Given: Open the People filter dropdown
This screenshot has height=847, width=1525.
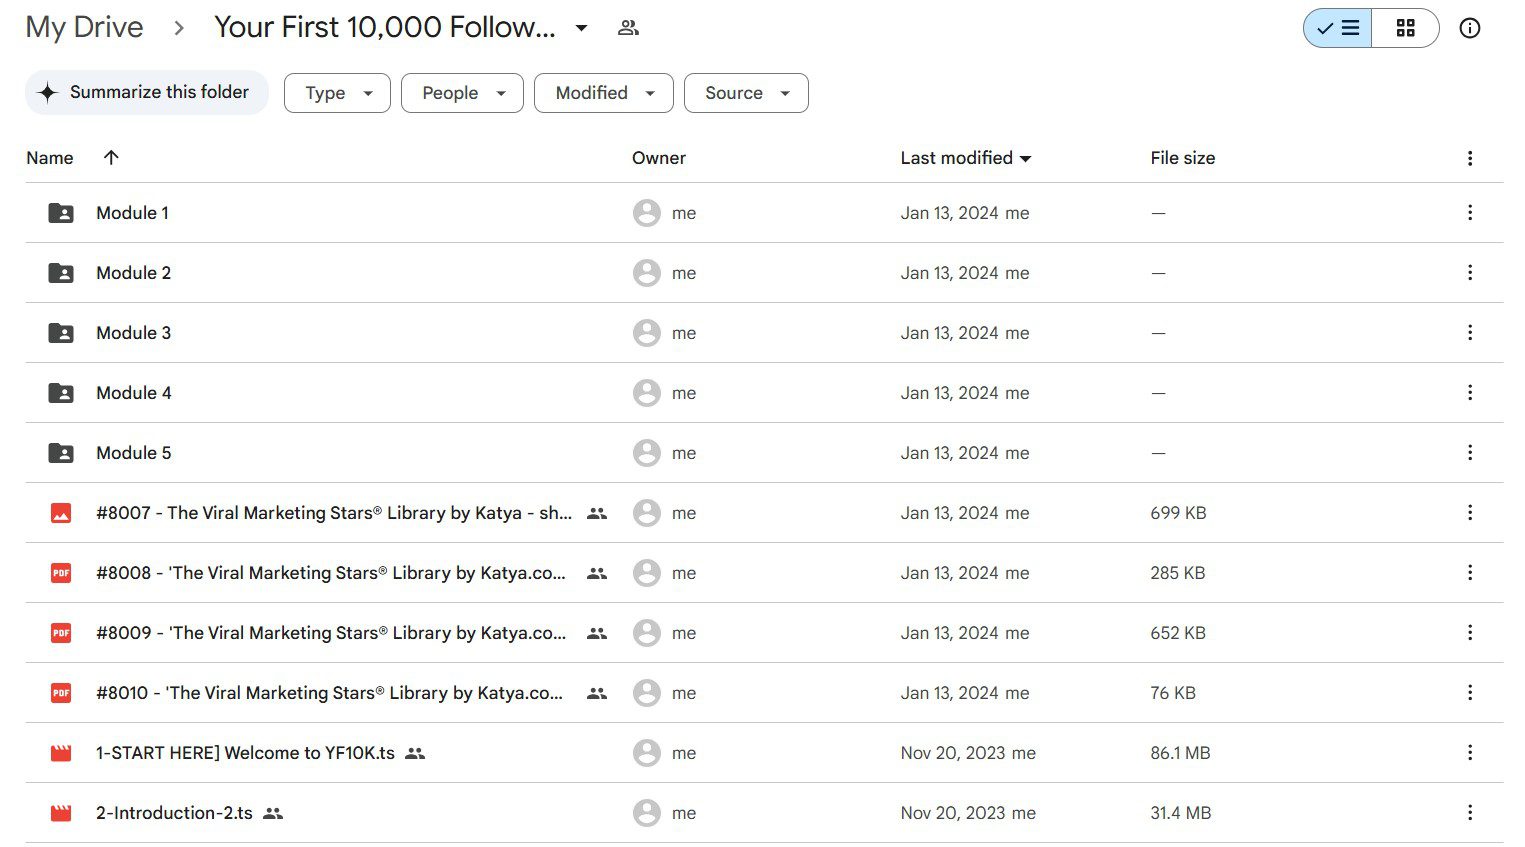Looking at the screenshot, I should click(x=462, y=93).
